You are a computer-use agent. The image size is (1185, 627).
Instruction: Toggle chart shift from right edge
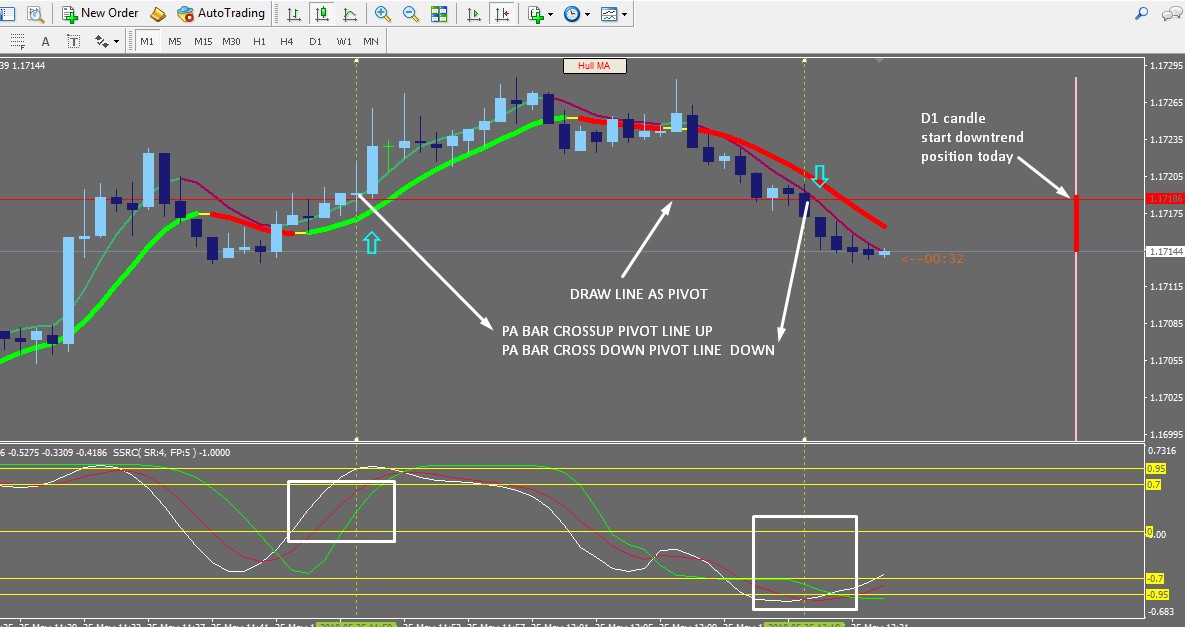point(502,14)
